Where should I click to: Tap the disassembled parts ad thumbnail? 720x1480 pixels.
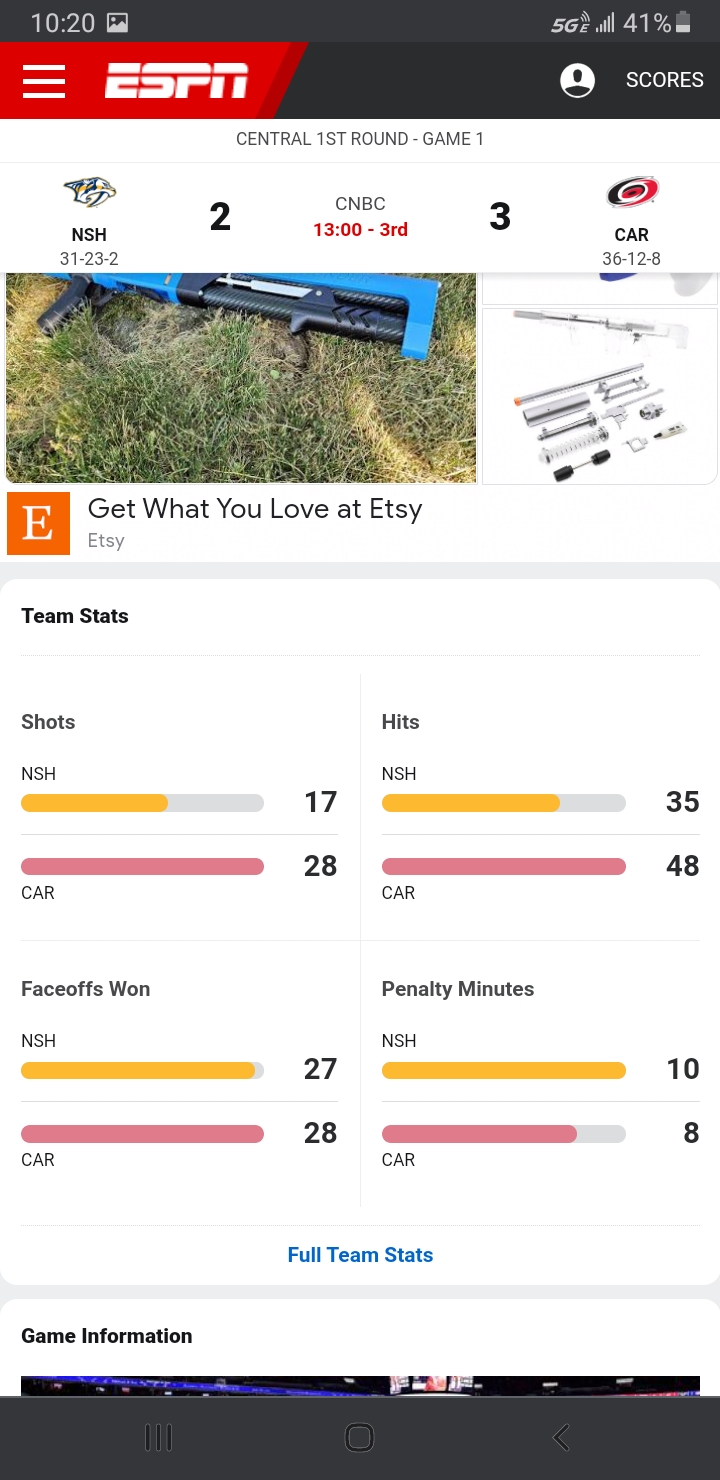point(600,396)
